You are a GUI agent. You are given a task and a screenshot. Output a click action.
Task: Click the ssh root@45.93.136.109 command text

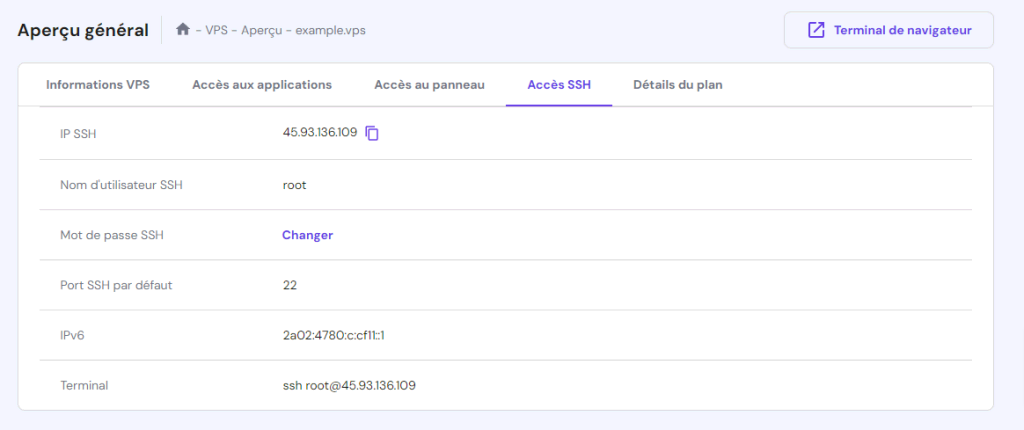(x=349, y=385)
